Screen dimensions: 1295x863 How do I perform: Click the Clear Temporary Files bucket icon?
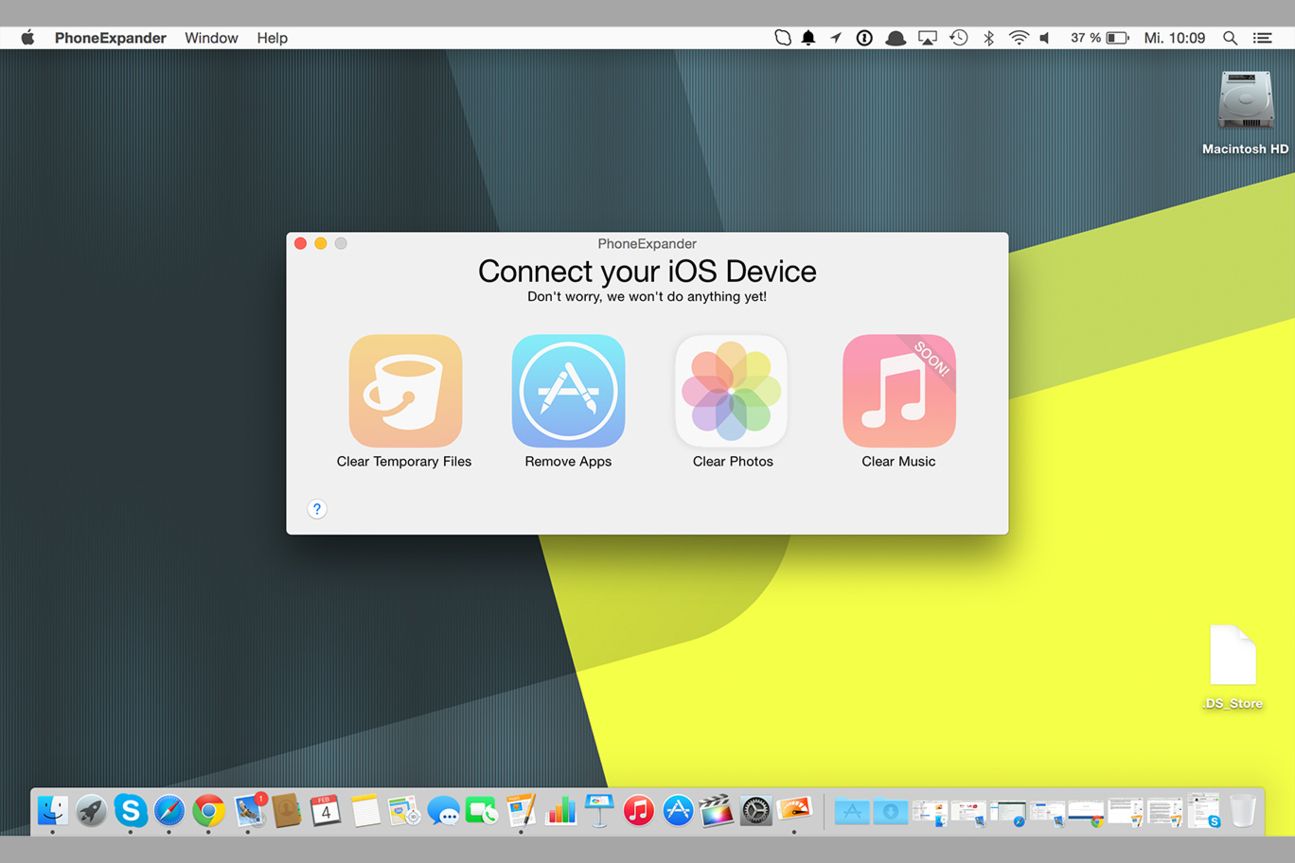(405, 391)
